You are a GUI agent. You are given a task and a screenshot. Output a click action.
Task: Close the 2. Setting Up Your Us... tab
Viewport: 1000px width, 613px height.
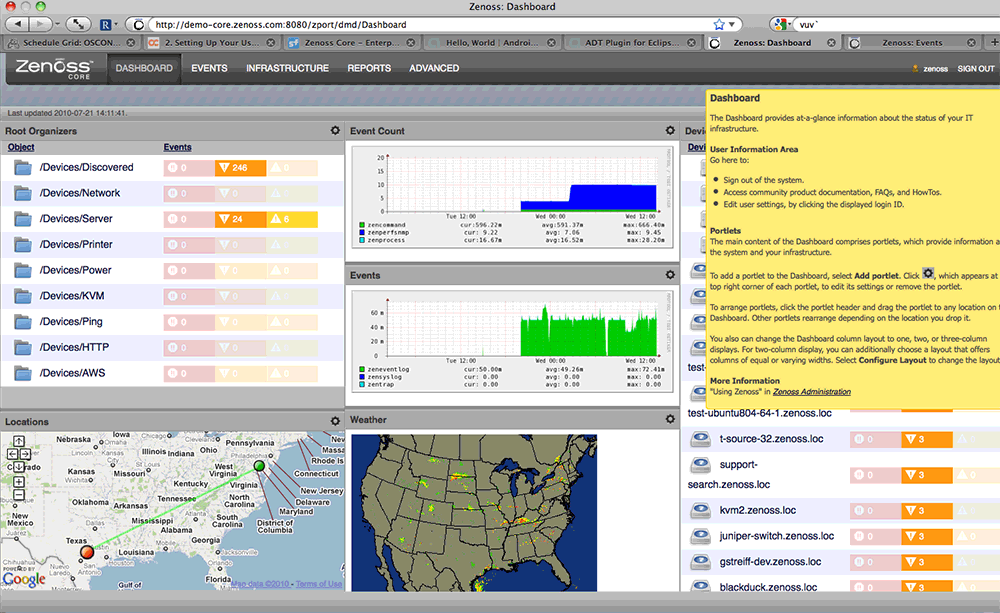(x=271, y=43)
